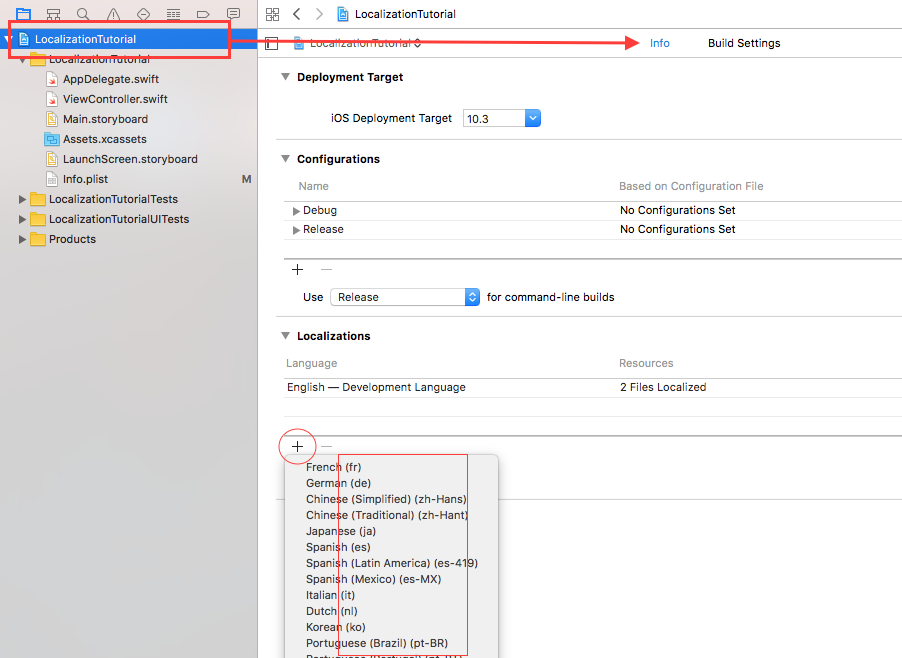This screenshot has width=902, height=658.
Task: Click the "2 Files Localized" cell
Action: click(x=663, y=388)
